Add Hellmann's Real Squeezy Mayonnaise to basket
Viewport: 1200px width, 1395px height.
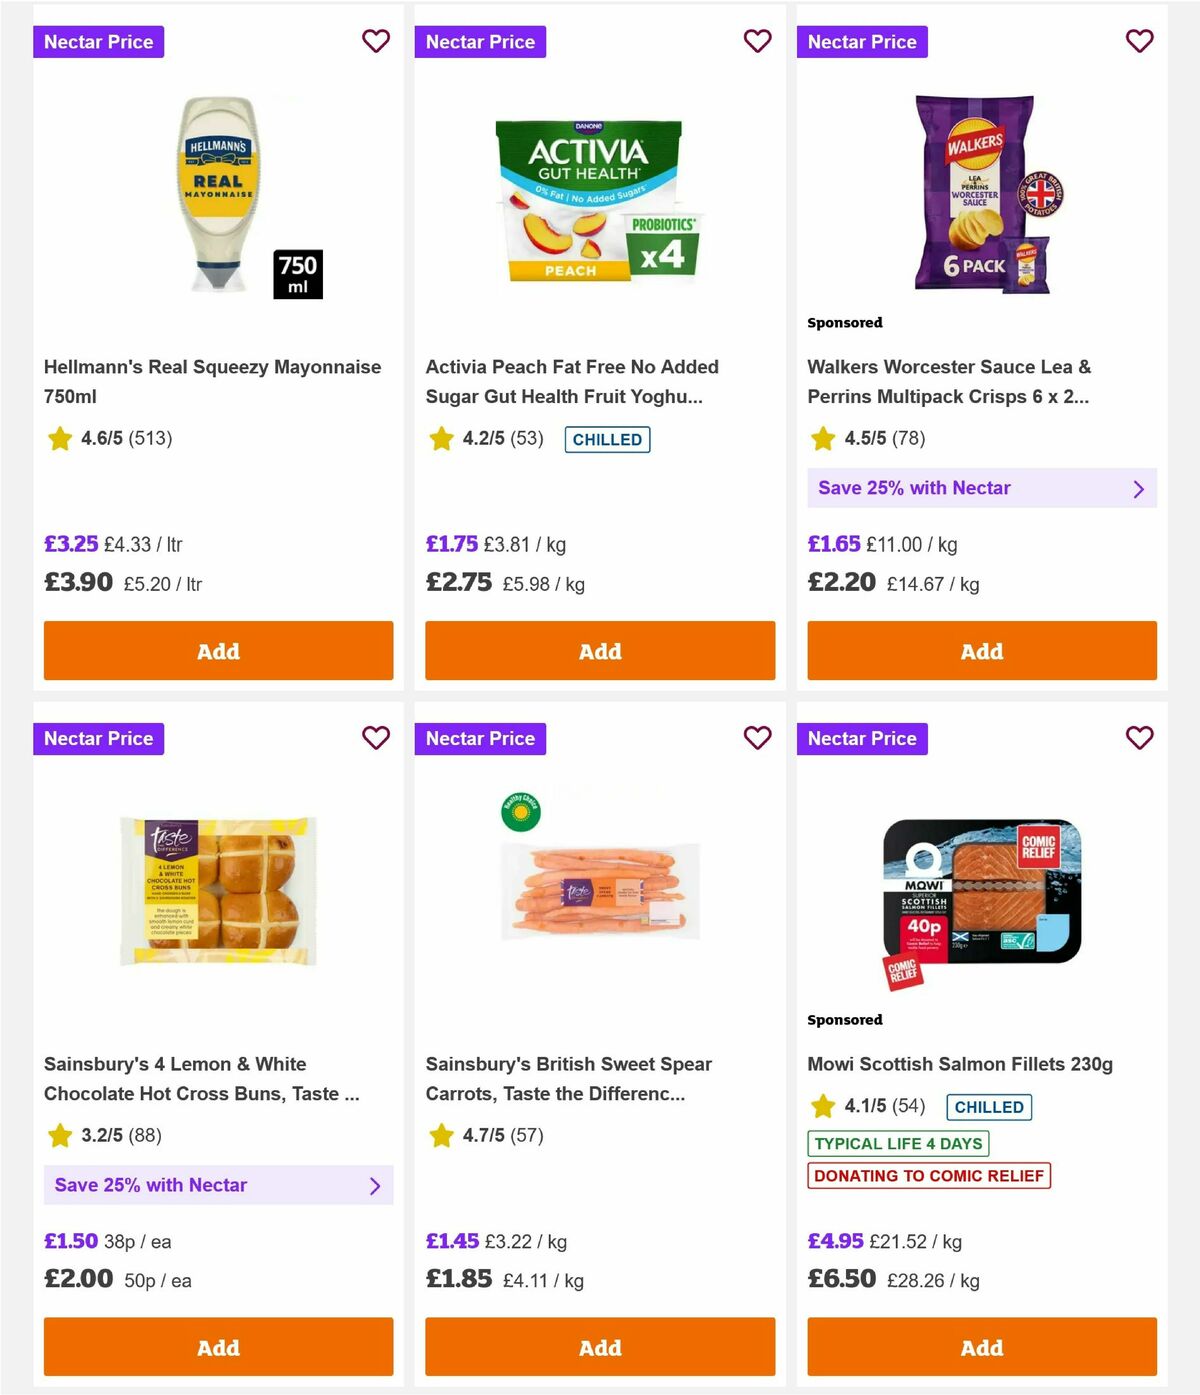point(218,650)
